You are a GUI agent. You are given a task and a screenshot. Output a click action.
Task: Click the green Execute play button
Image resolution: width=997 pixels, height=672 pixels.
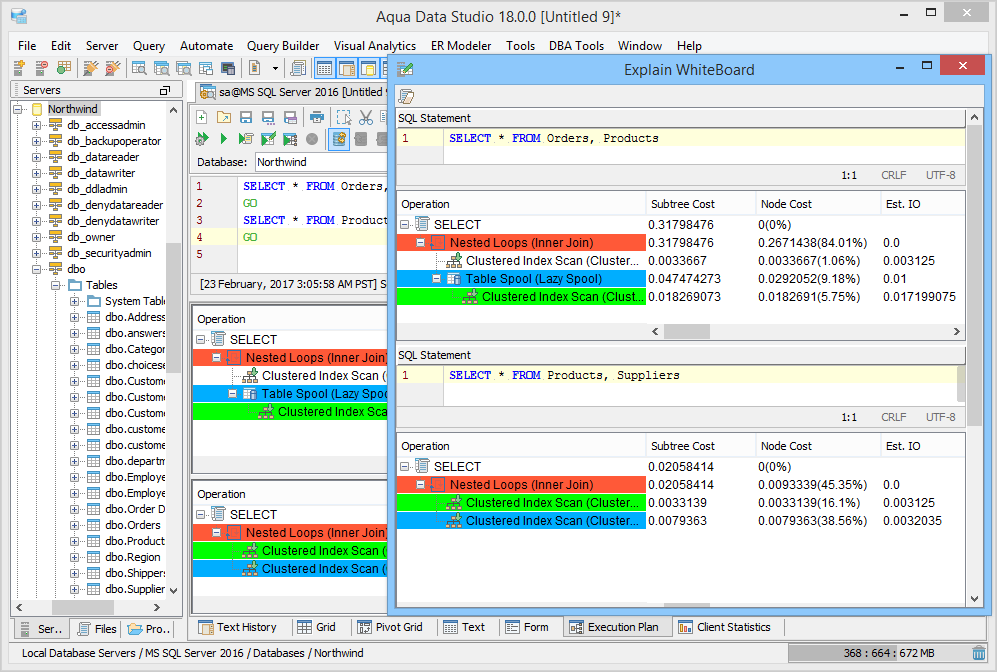tap(224, 139)
